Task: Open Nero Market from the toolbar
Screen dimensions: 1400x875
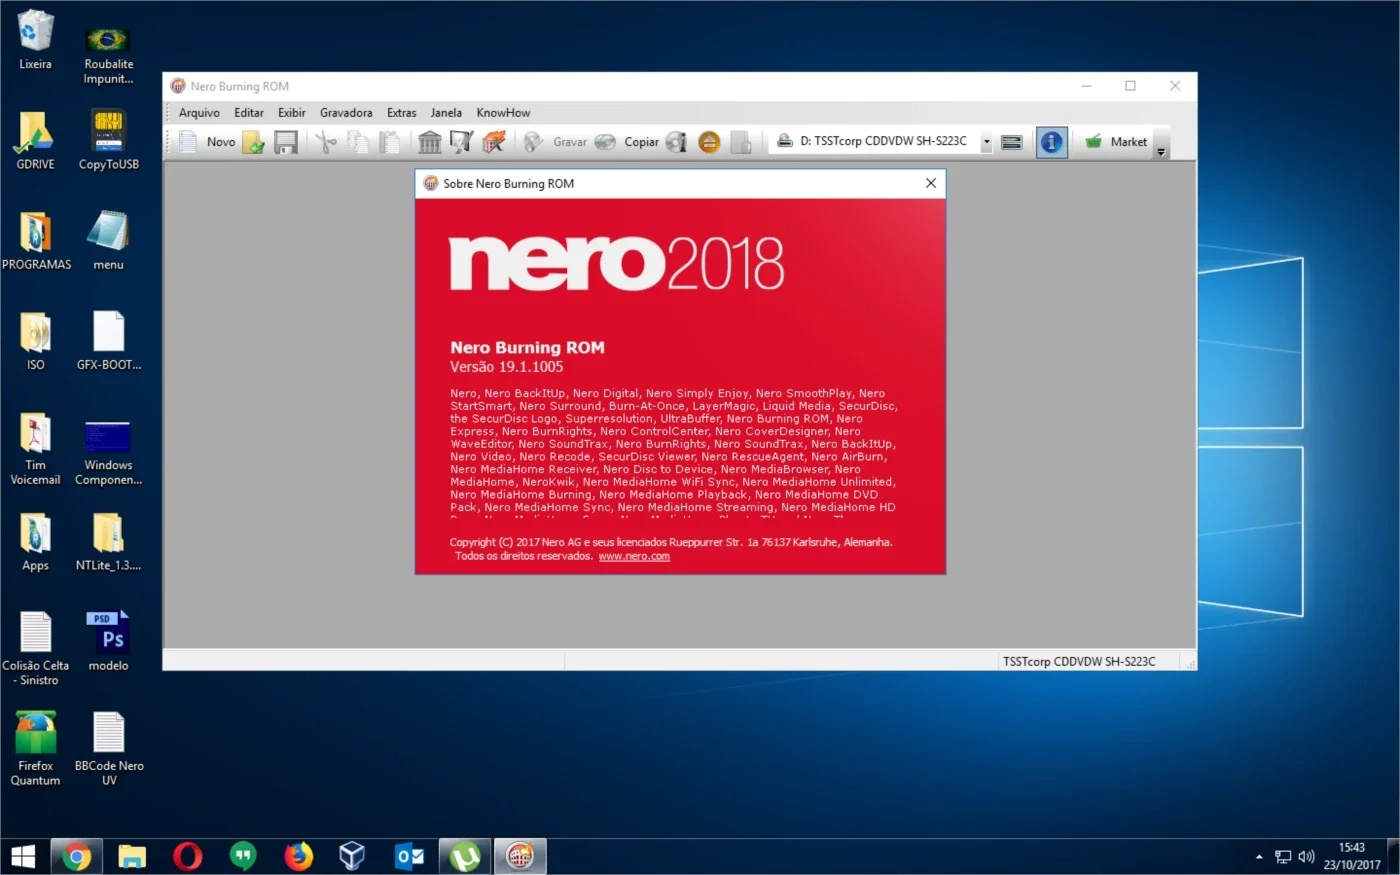Action: (x=1116, y=142)
